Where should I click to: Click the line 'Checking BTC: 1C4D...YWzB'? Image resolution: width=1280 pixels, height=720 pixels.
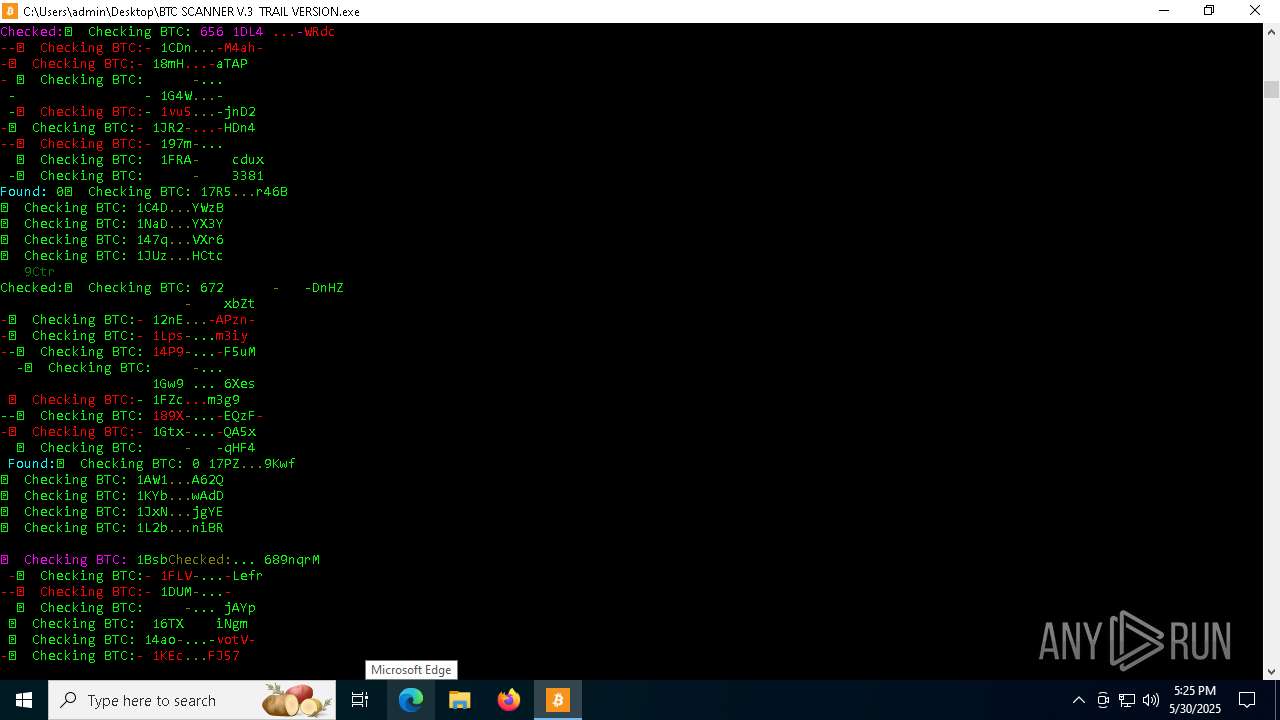tap(112, 207)
